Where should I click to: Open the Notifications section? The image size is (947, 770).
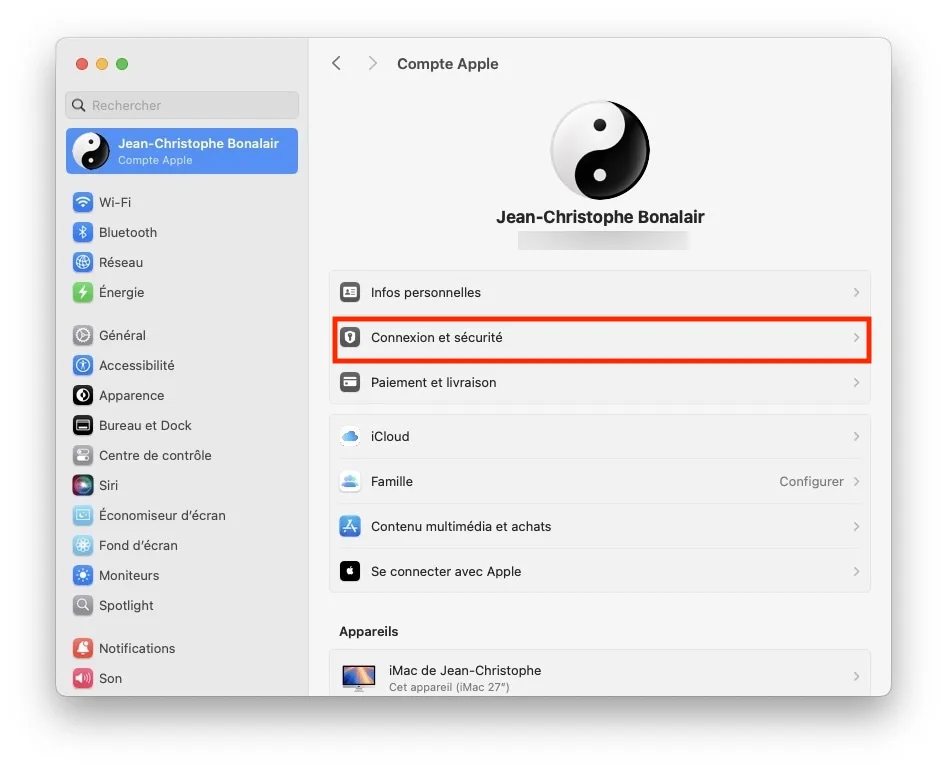[x=135, y=648]
